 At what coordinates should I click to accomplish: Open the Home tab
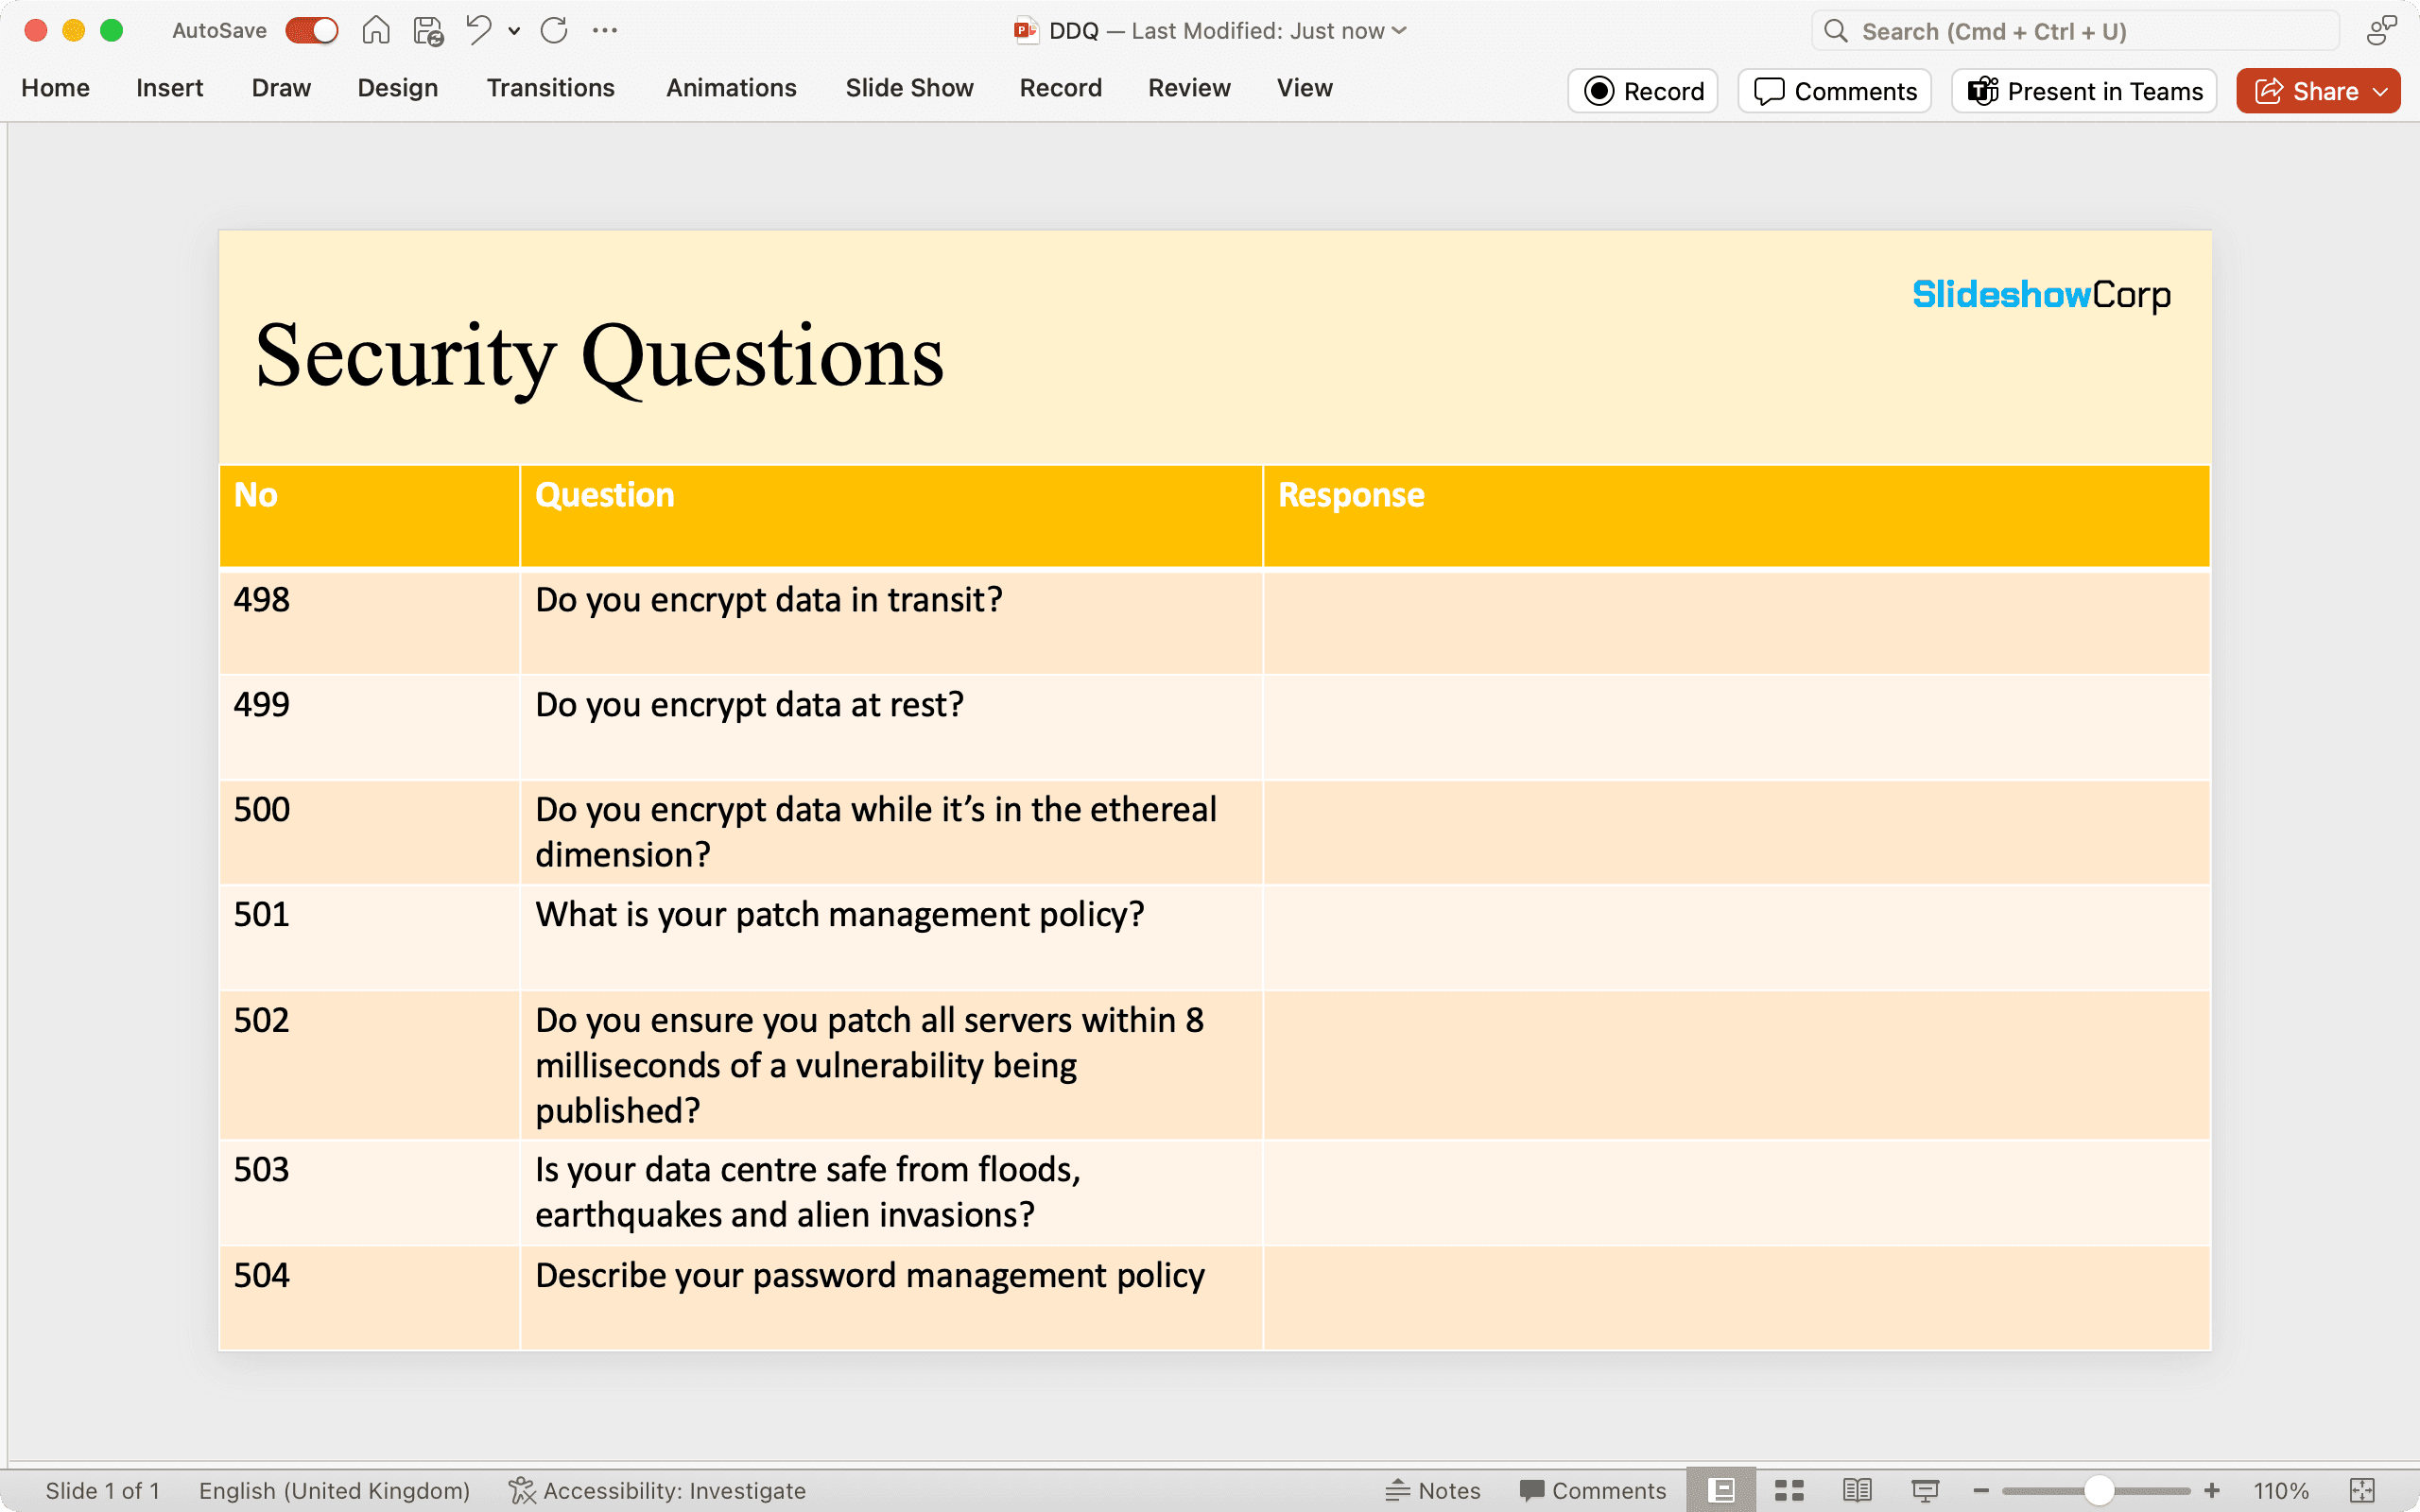click(55, 89)
